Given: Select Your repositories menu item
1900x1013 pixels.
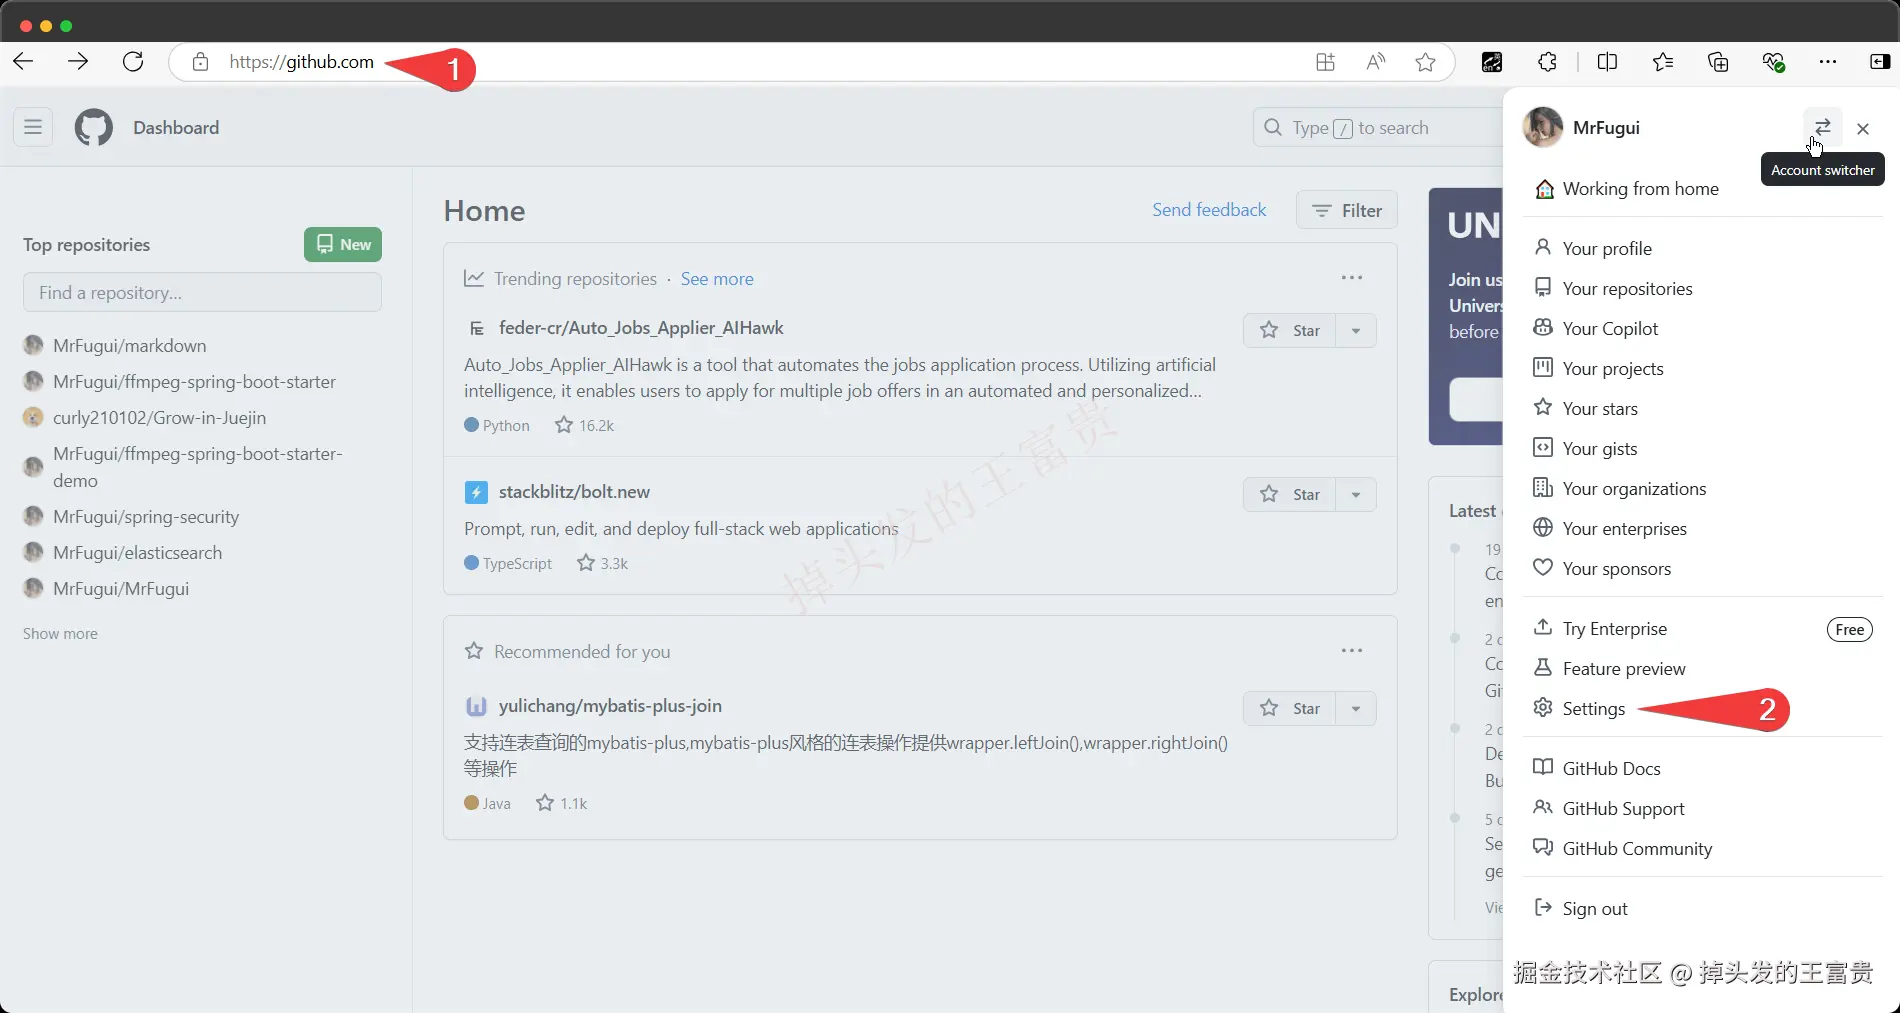Looking at the screenshot, I should pyautogui.click(x=1702, y=288).
